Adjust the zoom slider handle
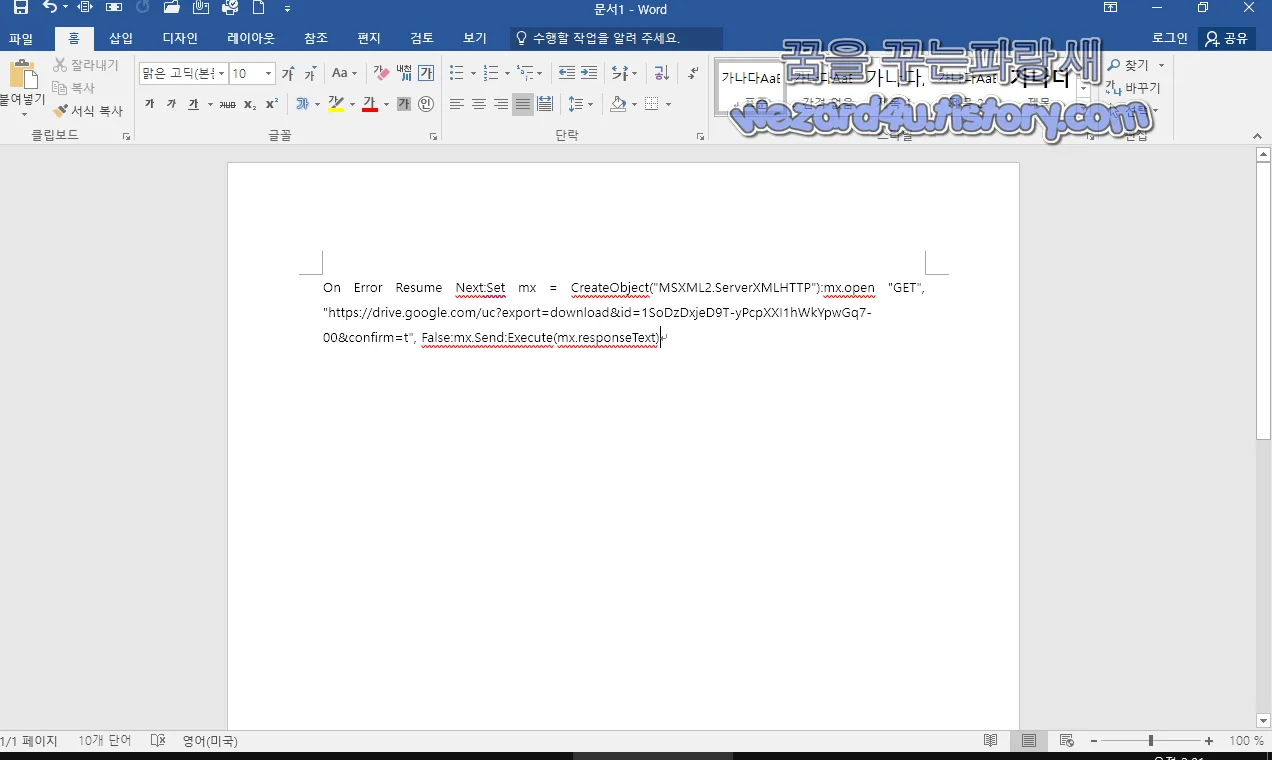Image resolution: width=1272 pixels, height=760 pixels. click(1151, 741)
